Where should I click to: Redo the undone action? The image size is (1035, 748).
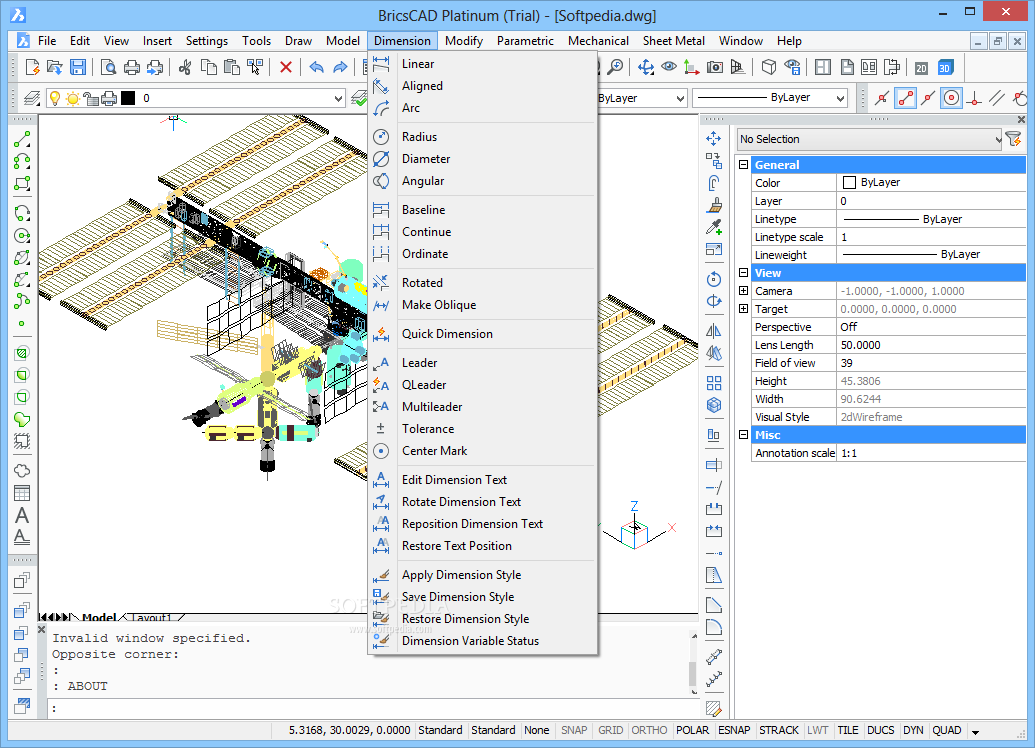pos(340,67)
